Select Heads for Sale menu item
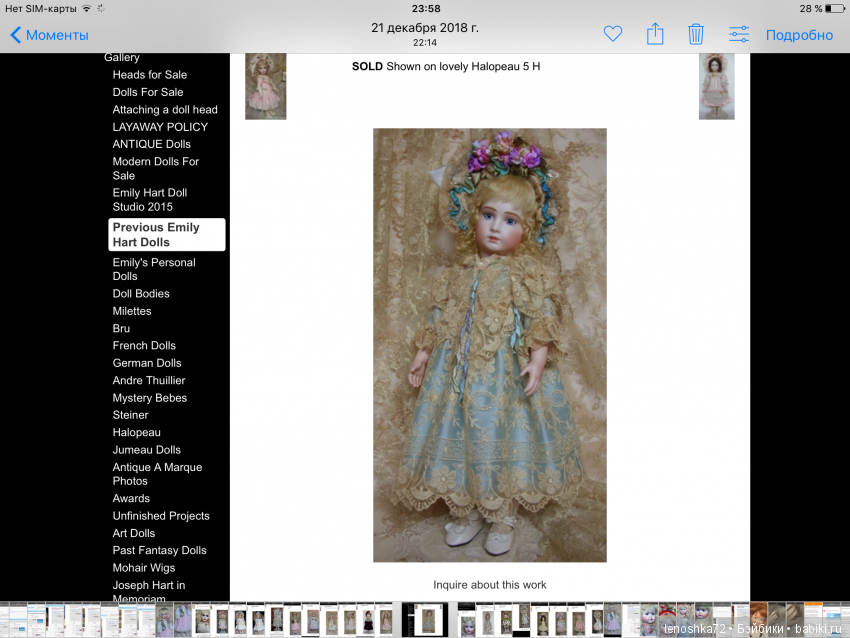850x638 pixels. tap(149, 75)
